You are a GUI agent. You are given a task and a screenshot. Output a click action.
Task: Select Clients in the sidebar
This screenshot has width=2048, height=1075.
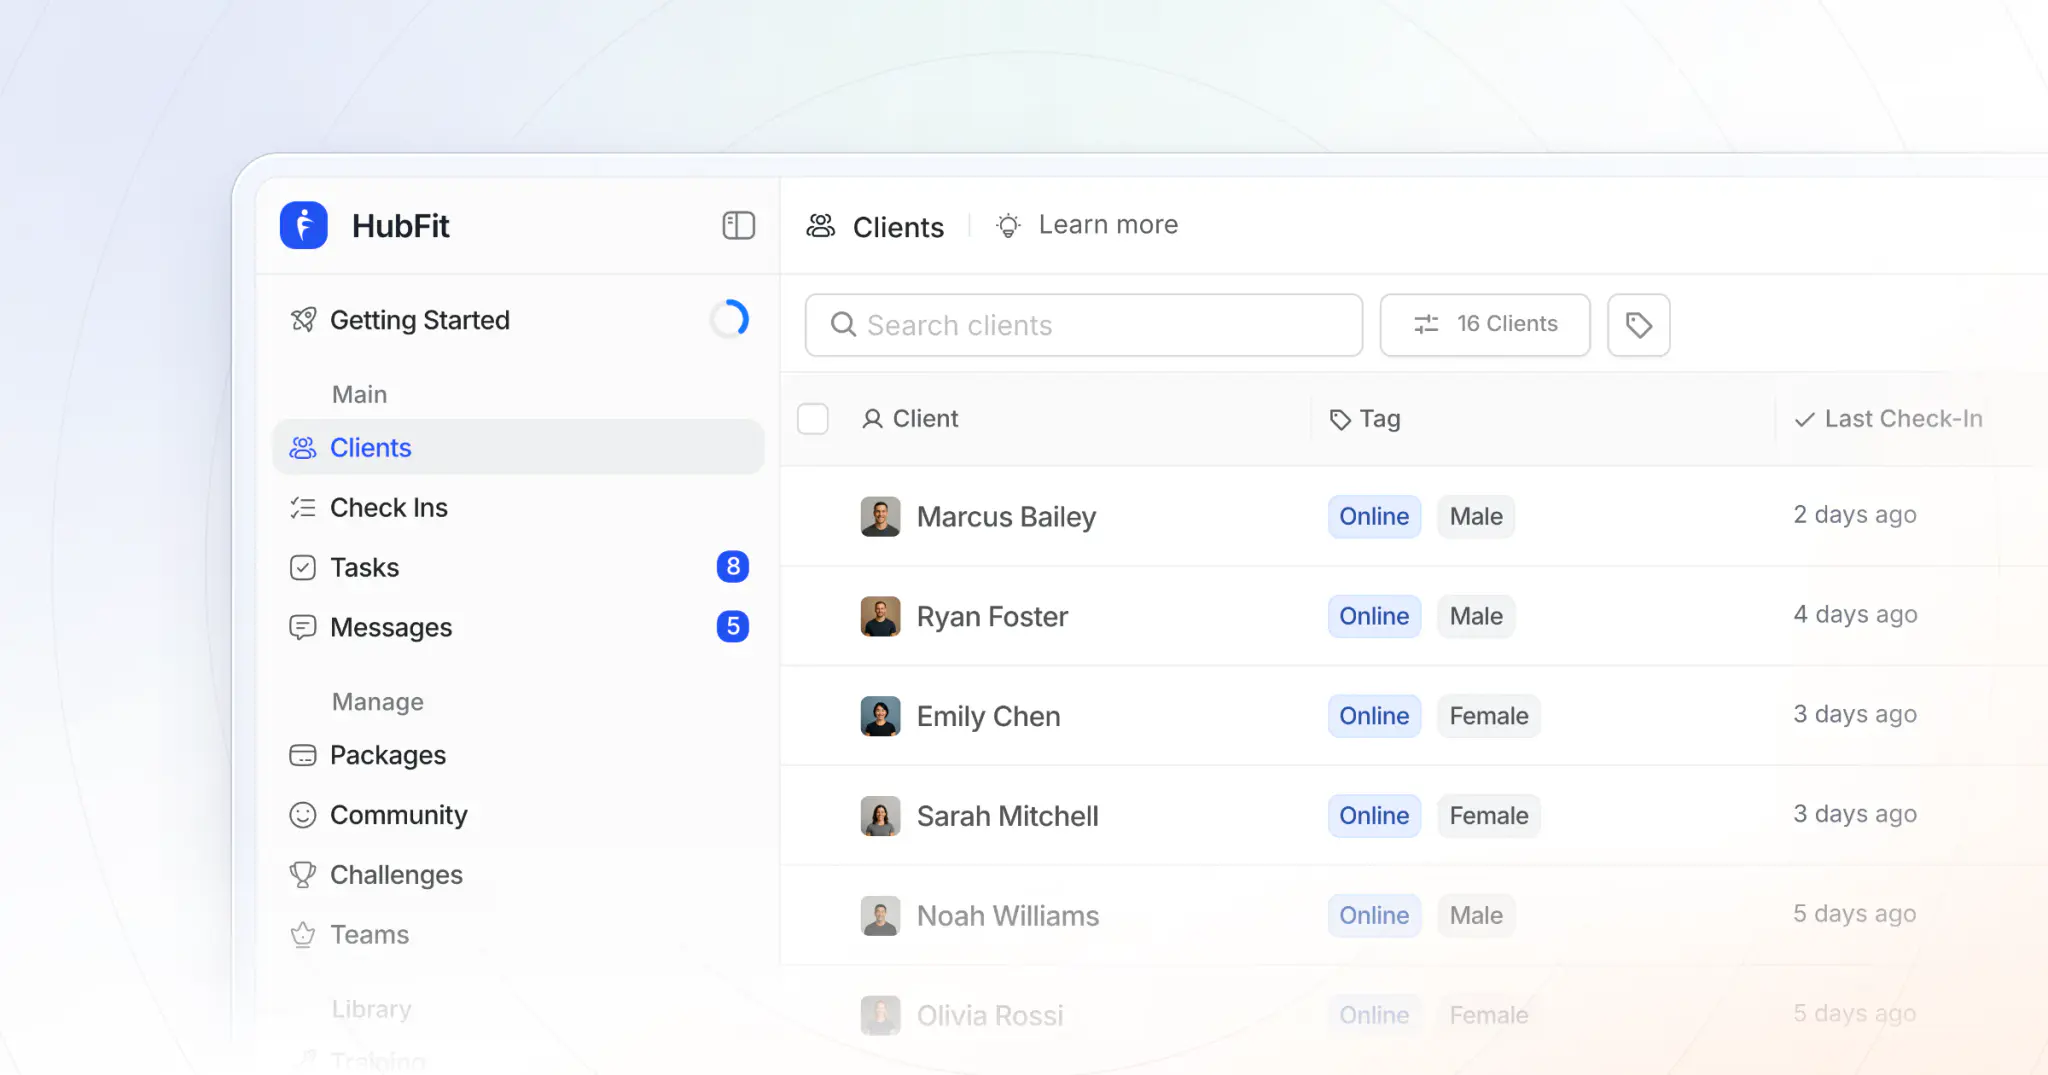[x=518, y=447]
